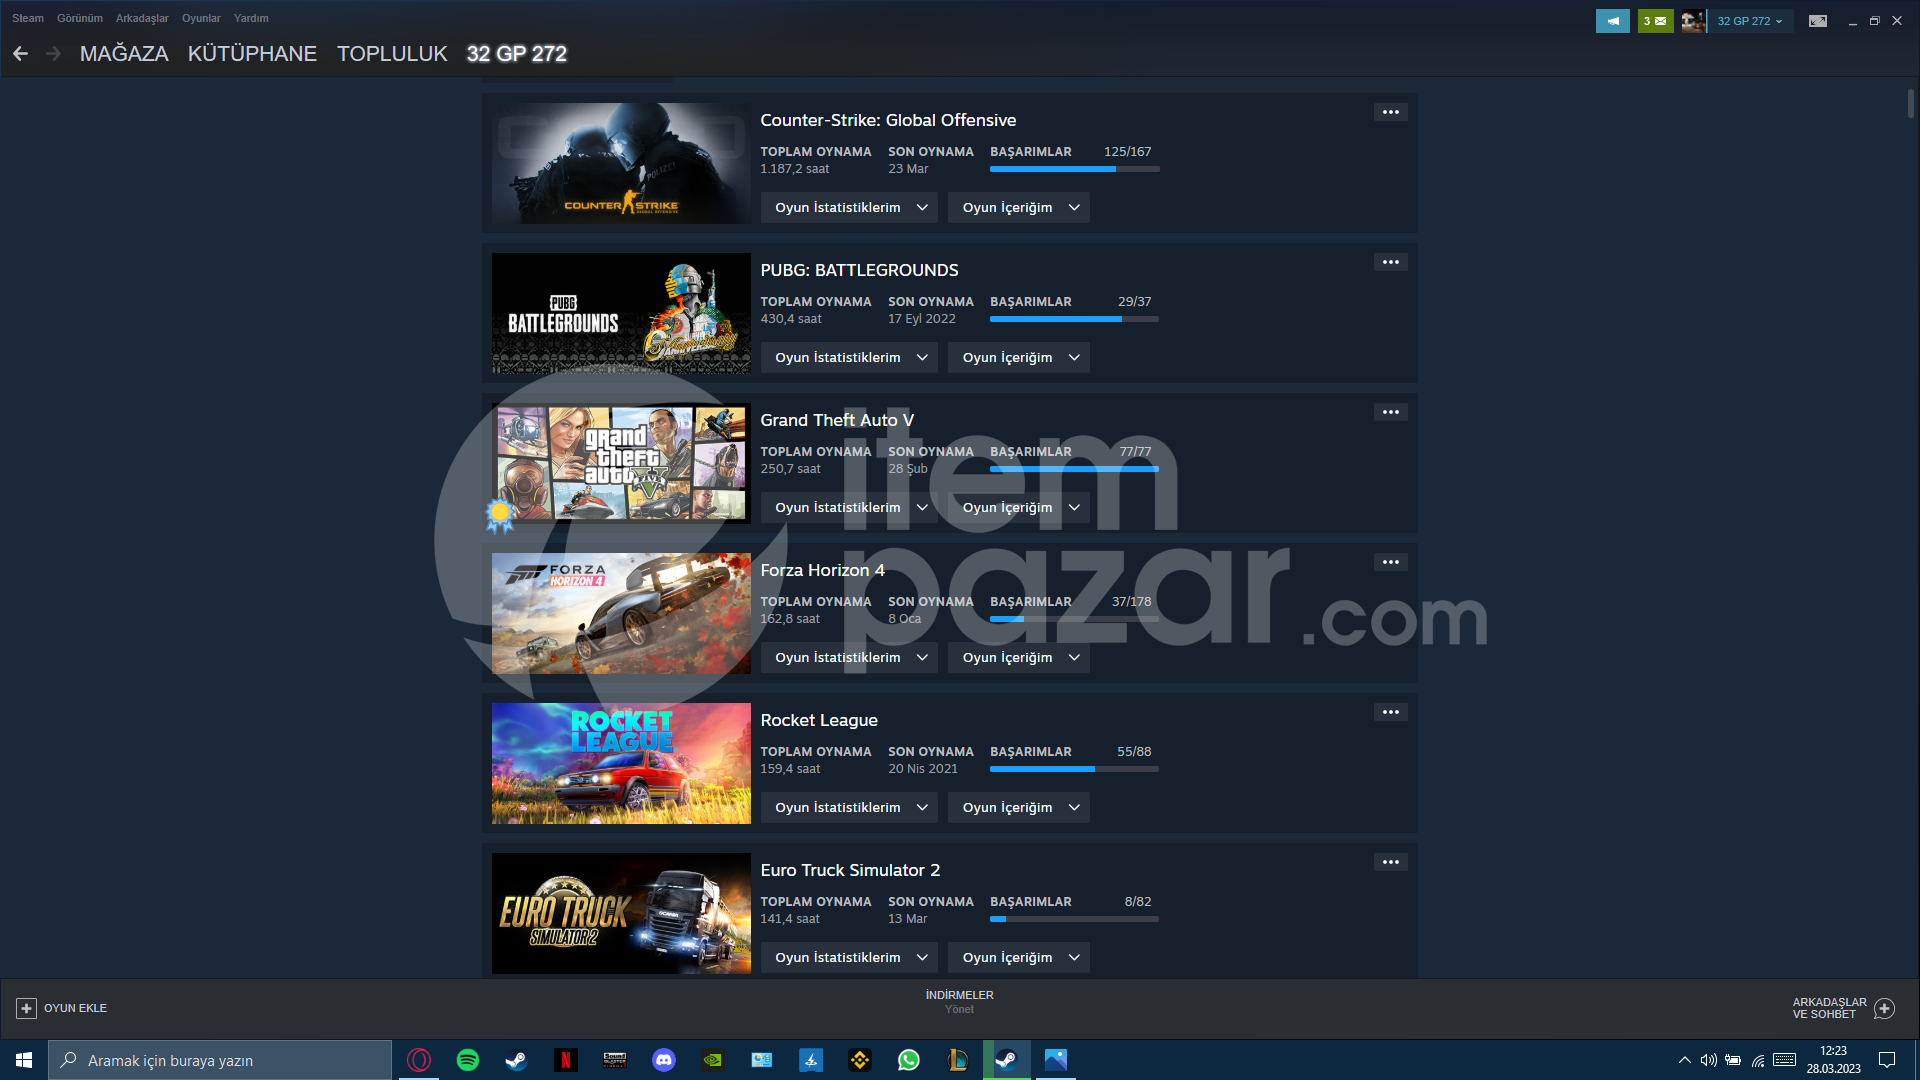Click the Windows search box
The height and width of the screenshot is (1080, 1920).
tap(220, 1060)
